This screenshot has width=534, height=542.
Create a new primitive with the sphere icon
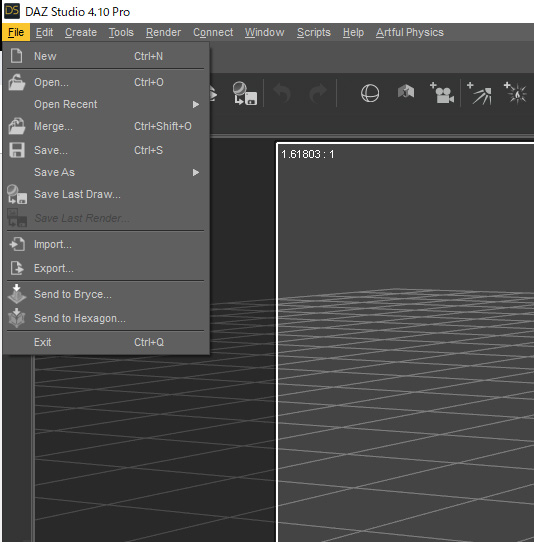[x=370, y=93]
